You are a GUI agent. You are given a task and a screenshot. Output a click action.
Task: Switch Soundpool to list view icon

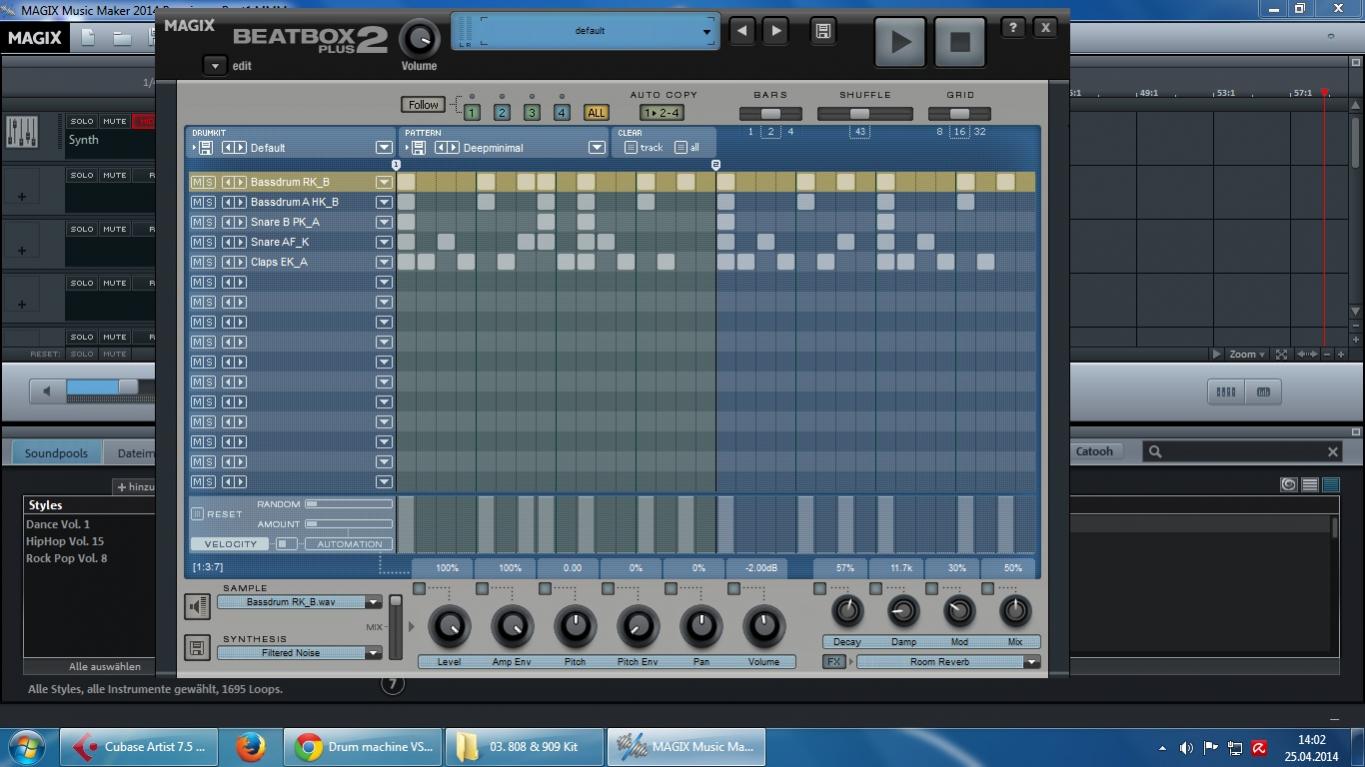[x=1310, y=485]
